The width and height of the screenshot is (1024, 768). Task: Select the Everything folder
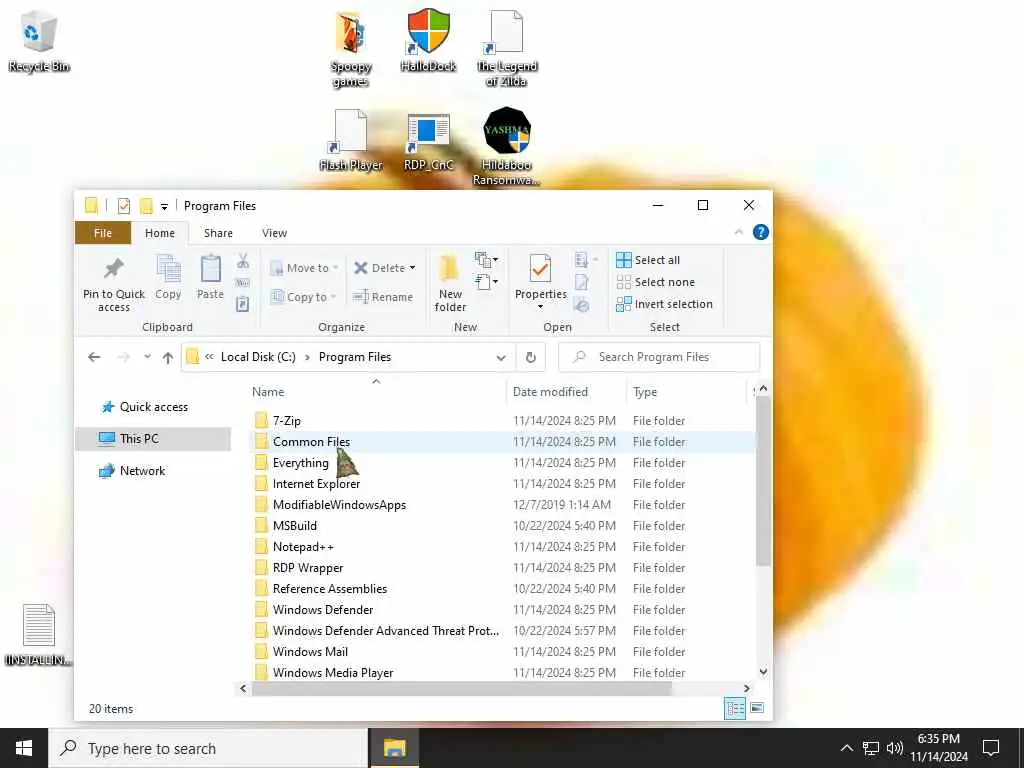[x=300, y=463]
